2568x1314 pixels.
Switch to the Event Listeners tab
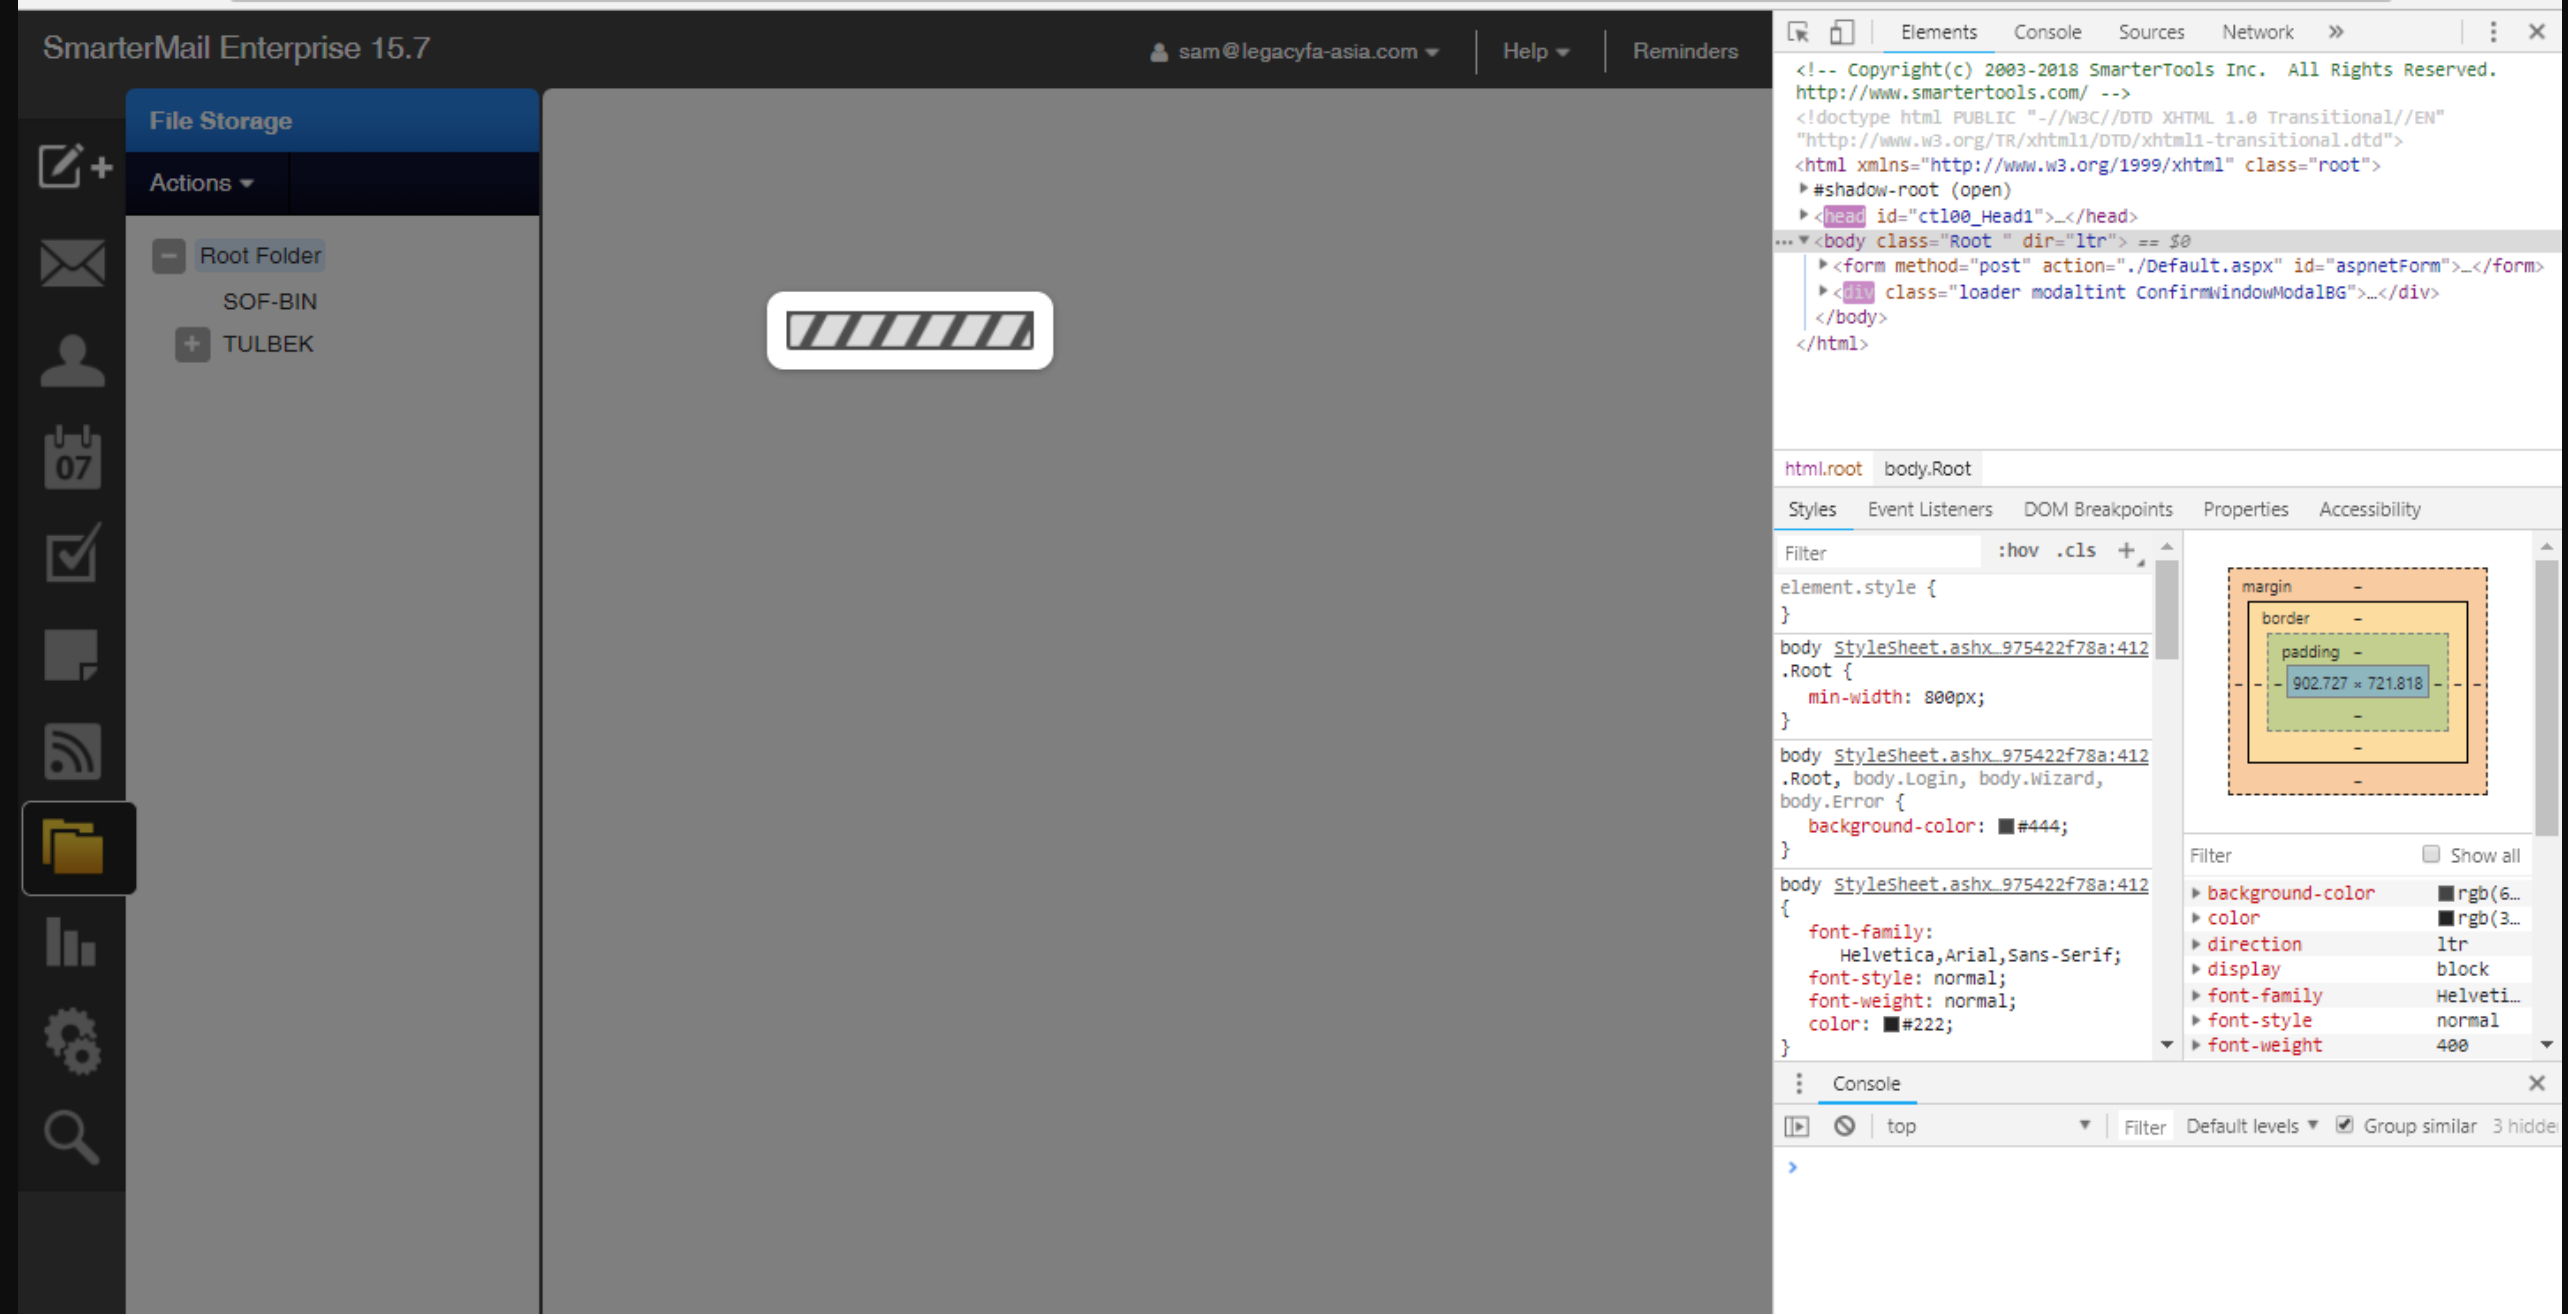[x=1929, y=509]
